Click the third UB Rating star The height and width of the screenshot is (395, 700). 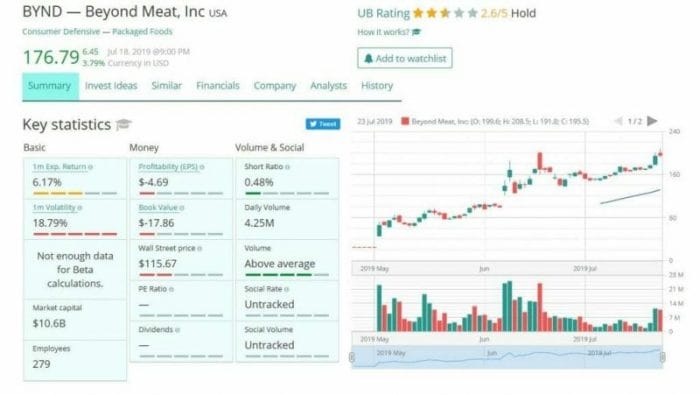(x=445, y=13)
